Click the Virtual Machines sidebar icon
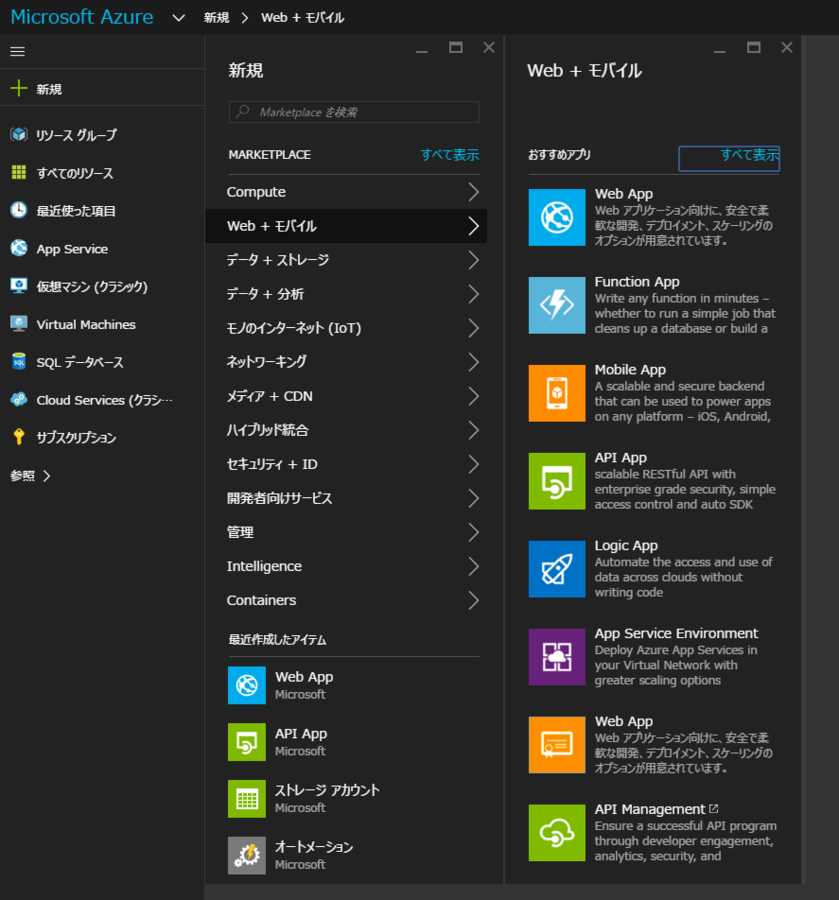Image resolution: width=839 pixels, height=900 pixels. click(19, 324)
